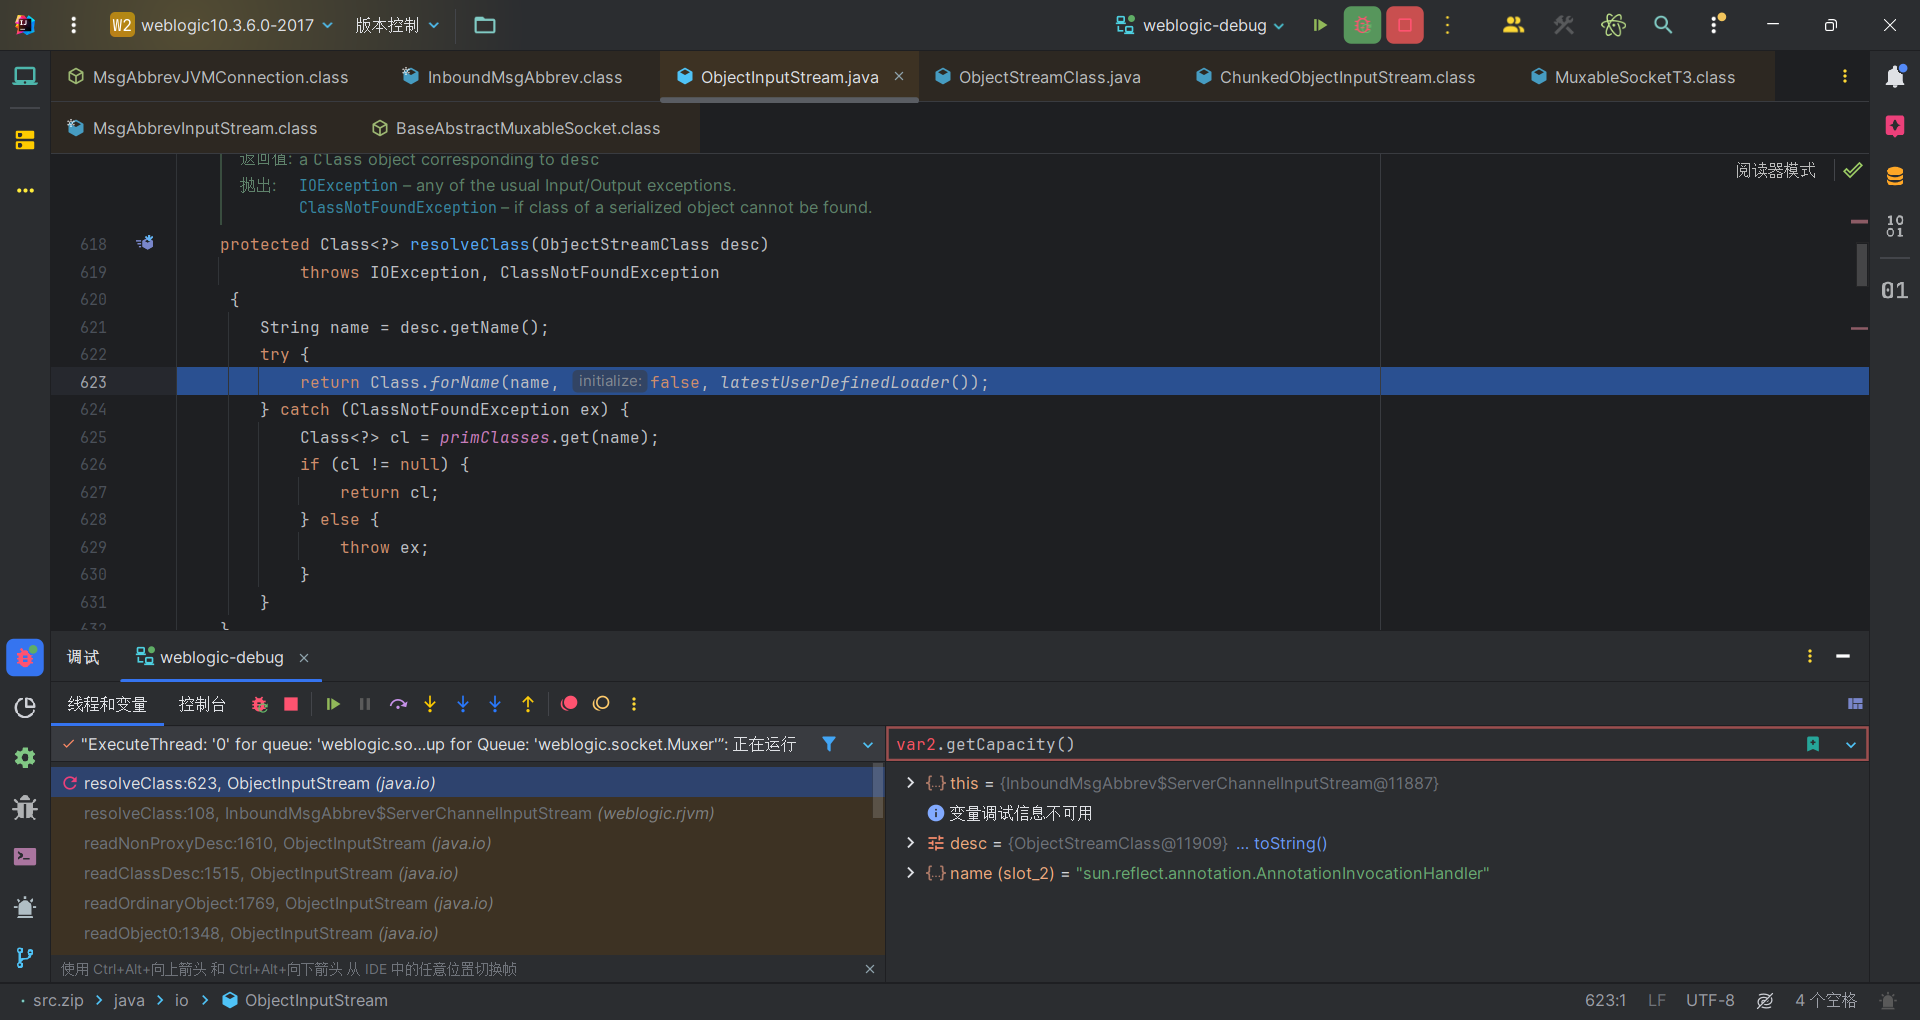
Task: Open Project tool window icon
Action: [x=25, y=76]
